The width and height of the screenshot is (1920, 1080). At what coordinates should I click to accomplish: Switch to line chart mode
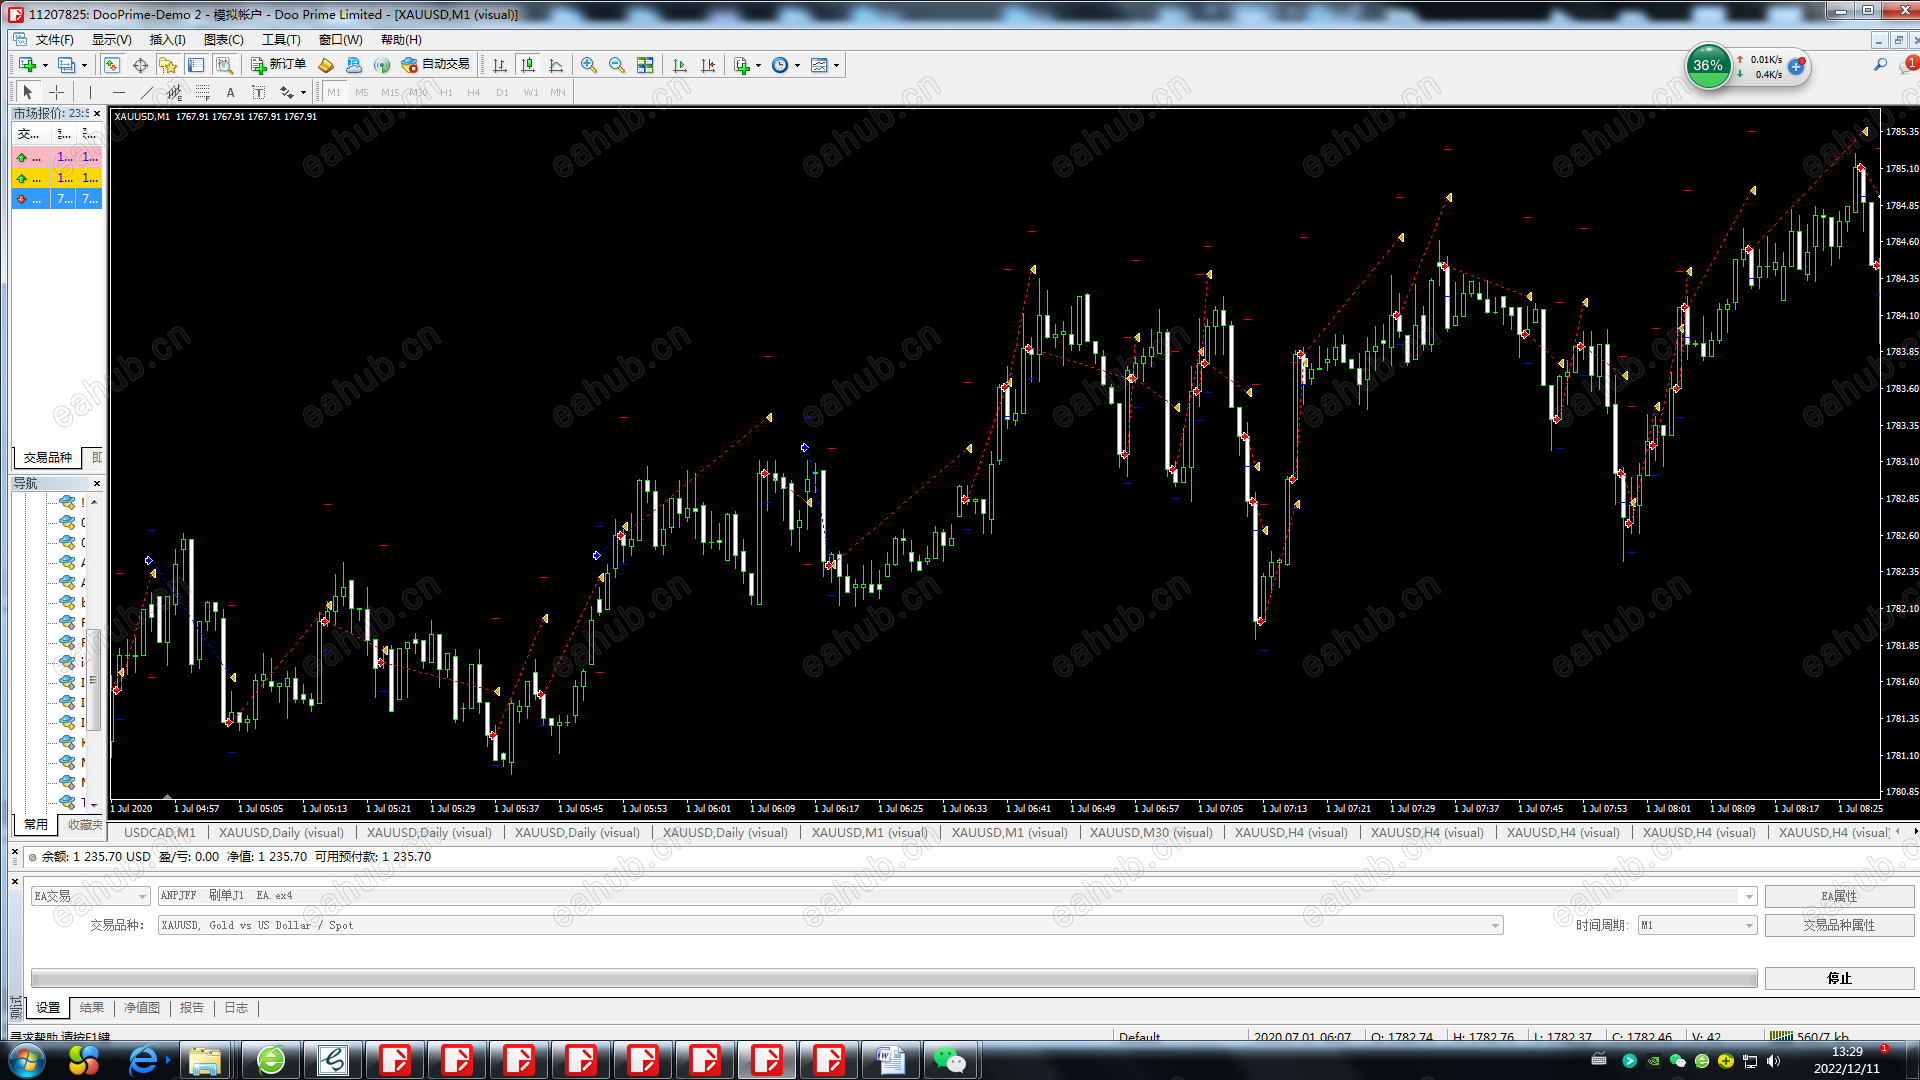click(x=556, y=65)
